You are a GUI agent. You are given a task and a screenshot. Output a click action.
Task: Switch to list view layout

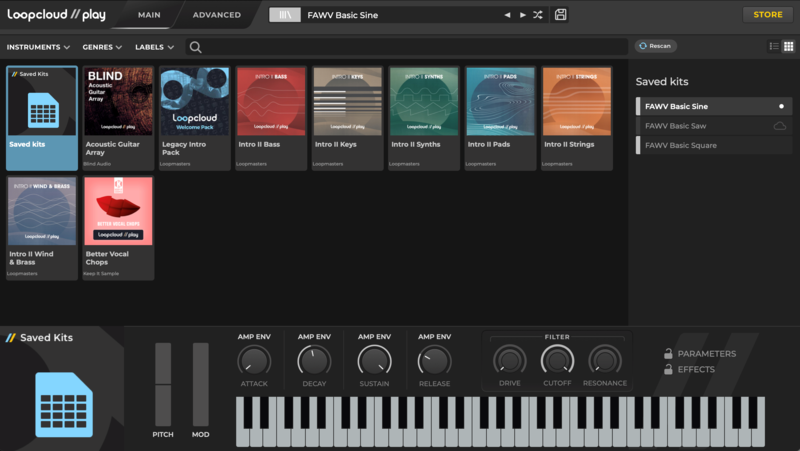click(774, 46)
